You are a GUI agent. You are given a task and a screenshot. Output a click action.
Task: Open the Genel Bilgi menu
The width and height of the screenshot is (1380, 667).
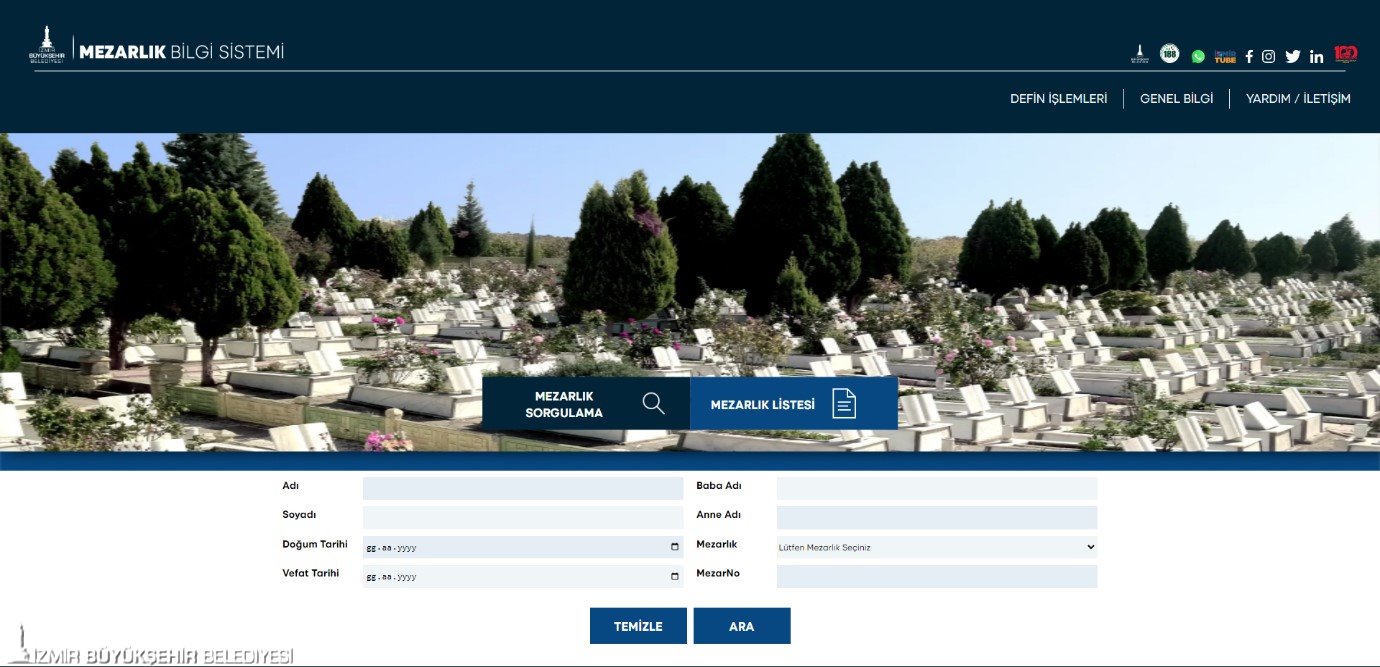click(1176, 99)
